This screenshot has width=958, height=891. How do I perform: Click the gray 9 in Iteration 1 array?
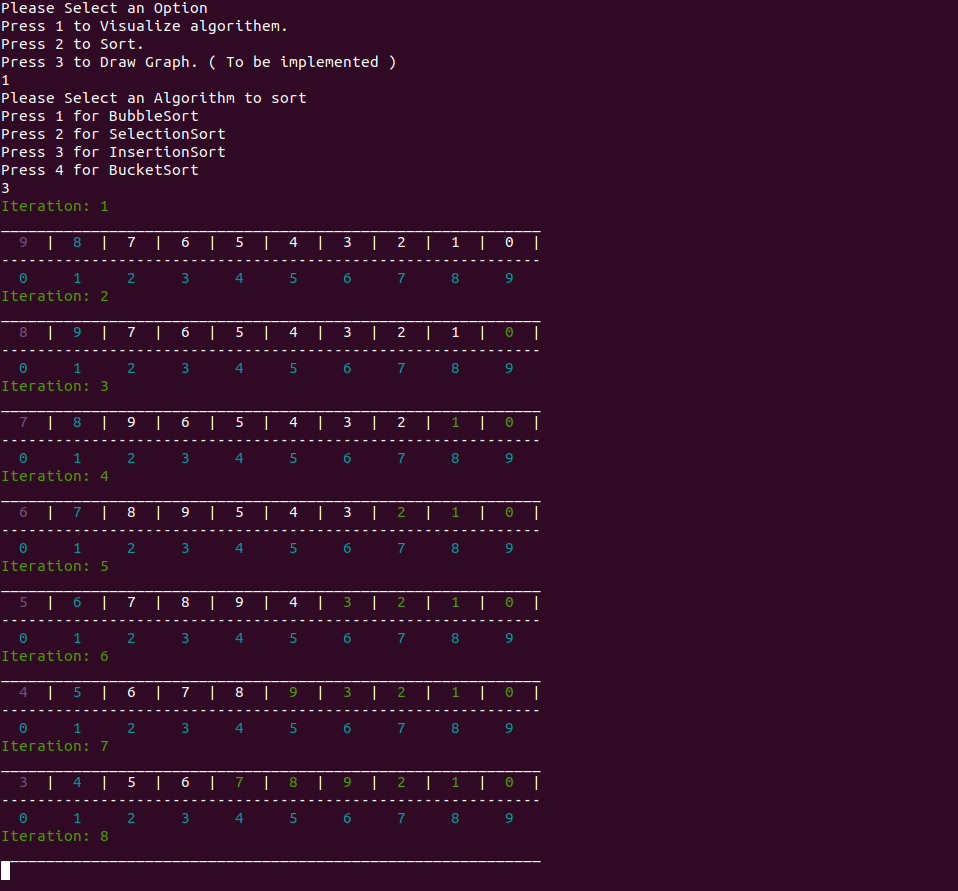(x=23, y=243)
